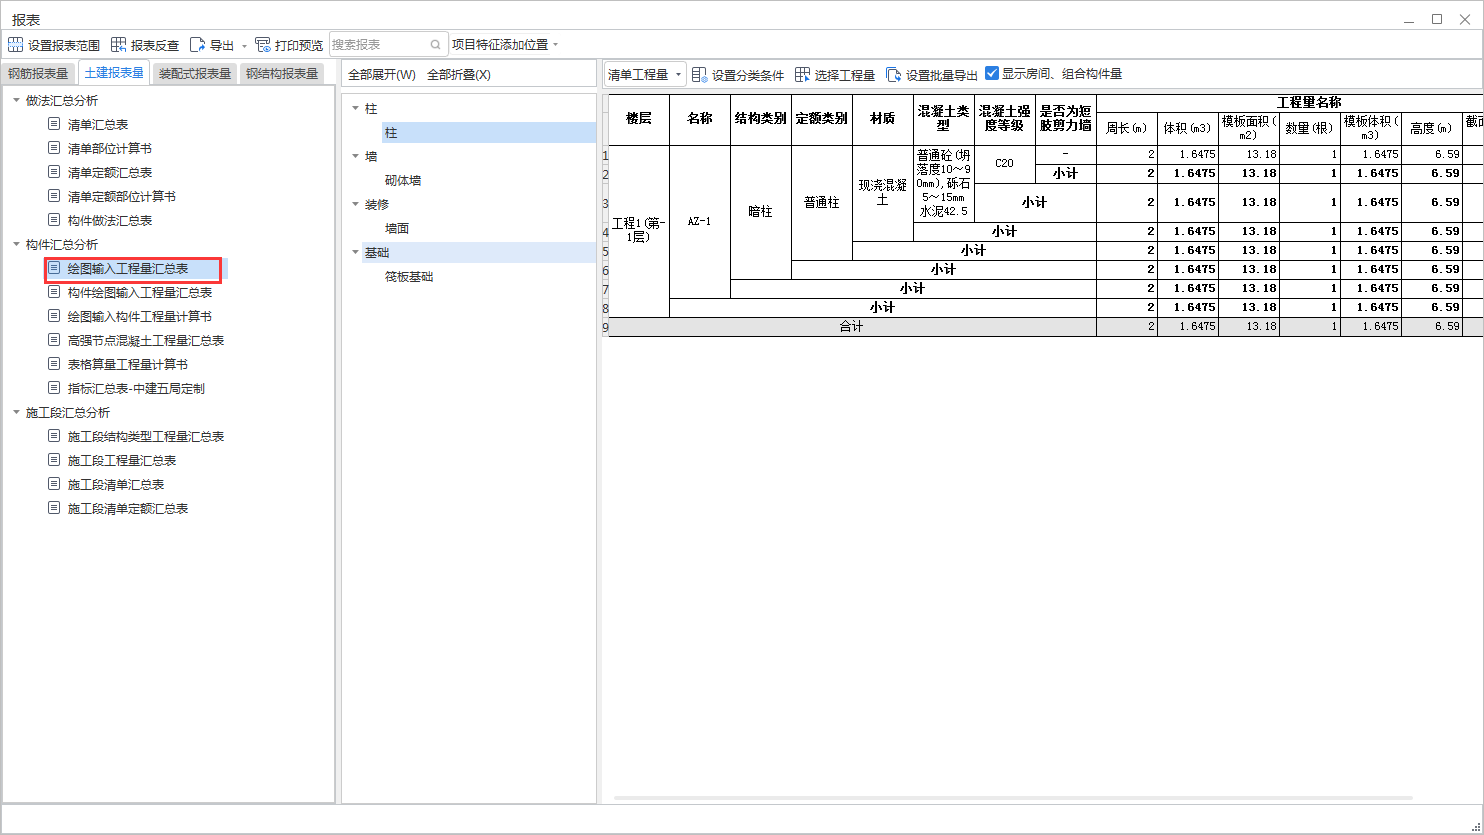Click the 打印预览 label

pos(299,45)
